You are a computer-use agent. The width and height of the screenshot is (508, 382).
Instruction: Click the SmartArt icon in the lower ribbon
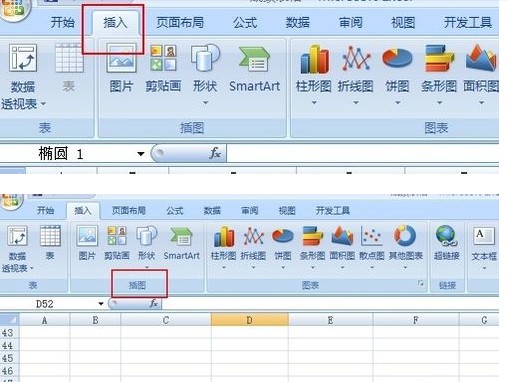tap(181, 236)
